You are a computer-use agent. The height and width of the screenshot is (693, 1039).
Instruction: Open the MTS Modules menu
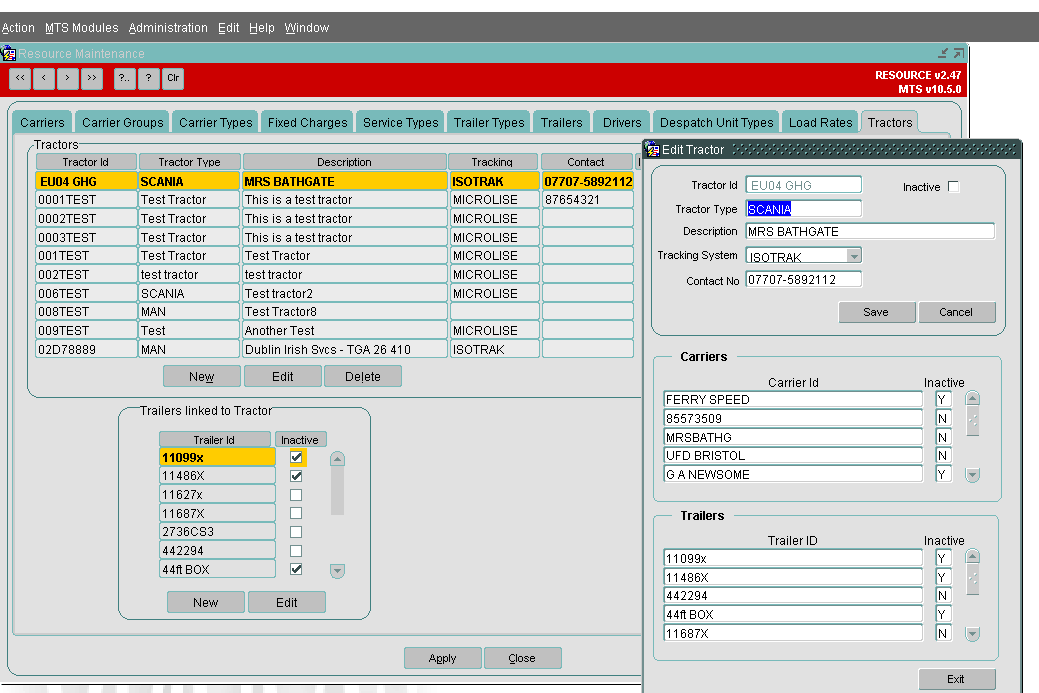[82, 28]
